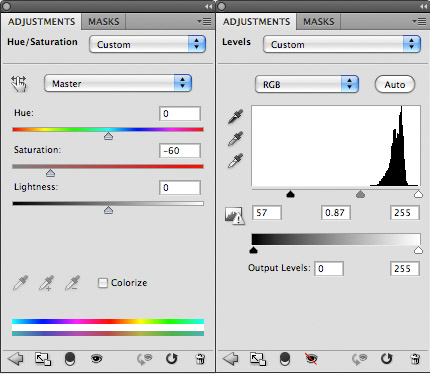This screenshot has width=430, height=374.
Task: Switch Hue/Saturation panel to expanded view
Action: (43, 359)
